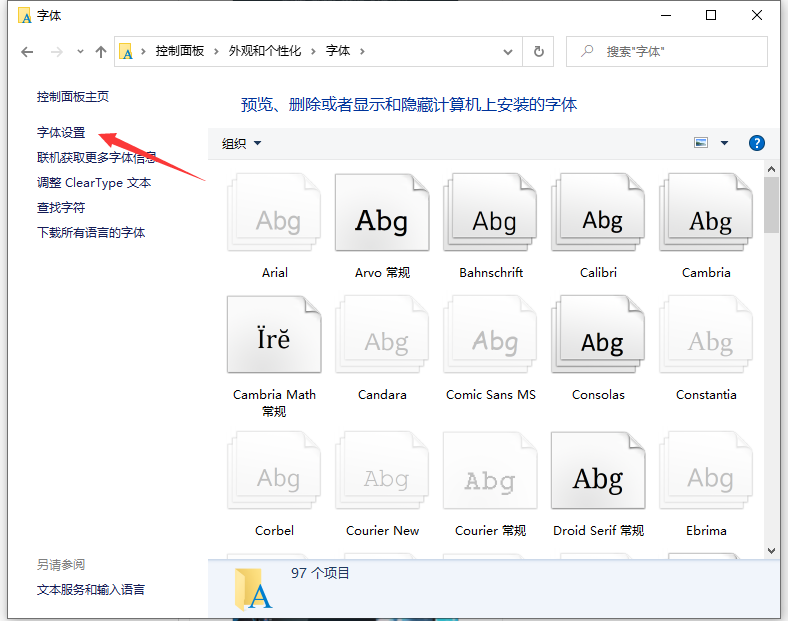The height and width of the screenshot is (621, 788).
Task: Open 字体设置 link
Action: [x=61, y=133]
